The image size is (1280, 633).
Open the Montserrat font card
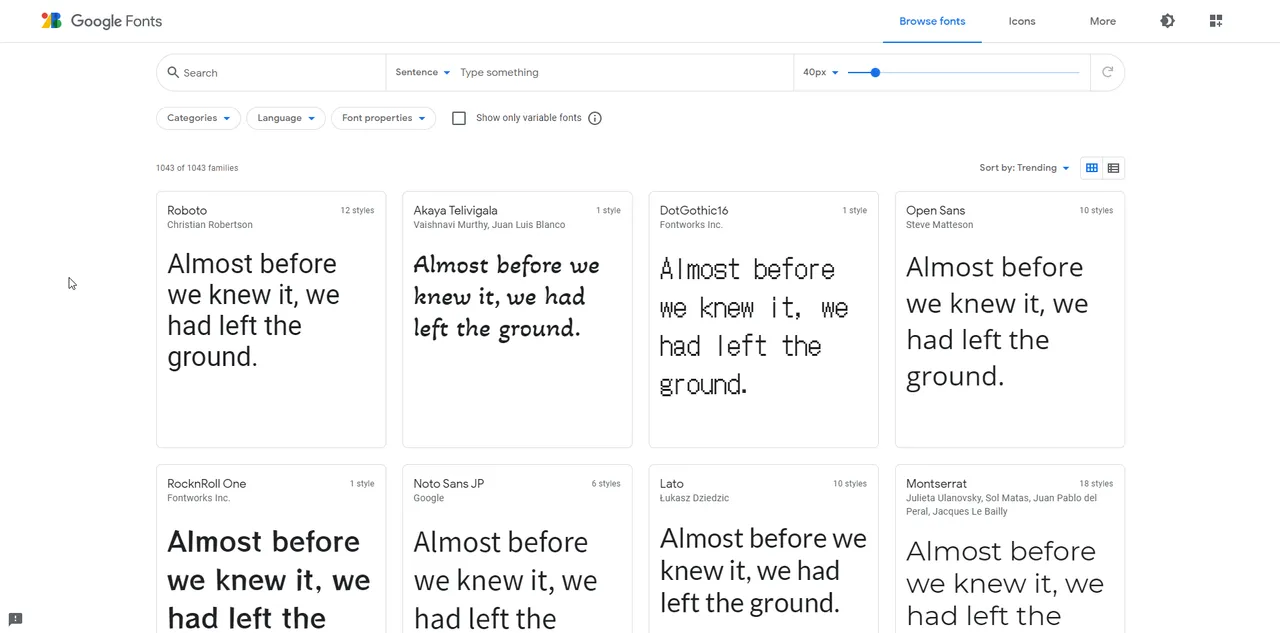[x=1010, y=549]
